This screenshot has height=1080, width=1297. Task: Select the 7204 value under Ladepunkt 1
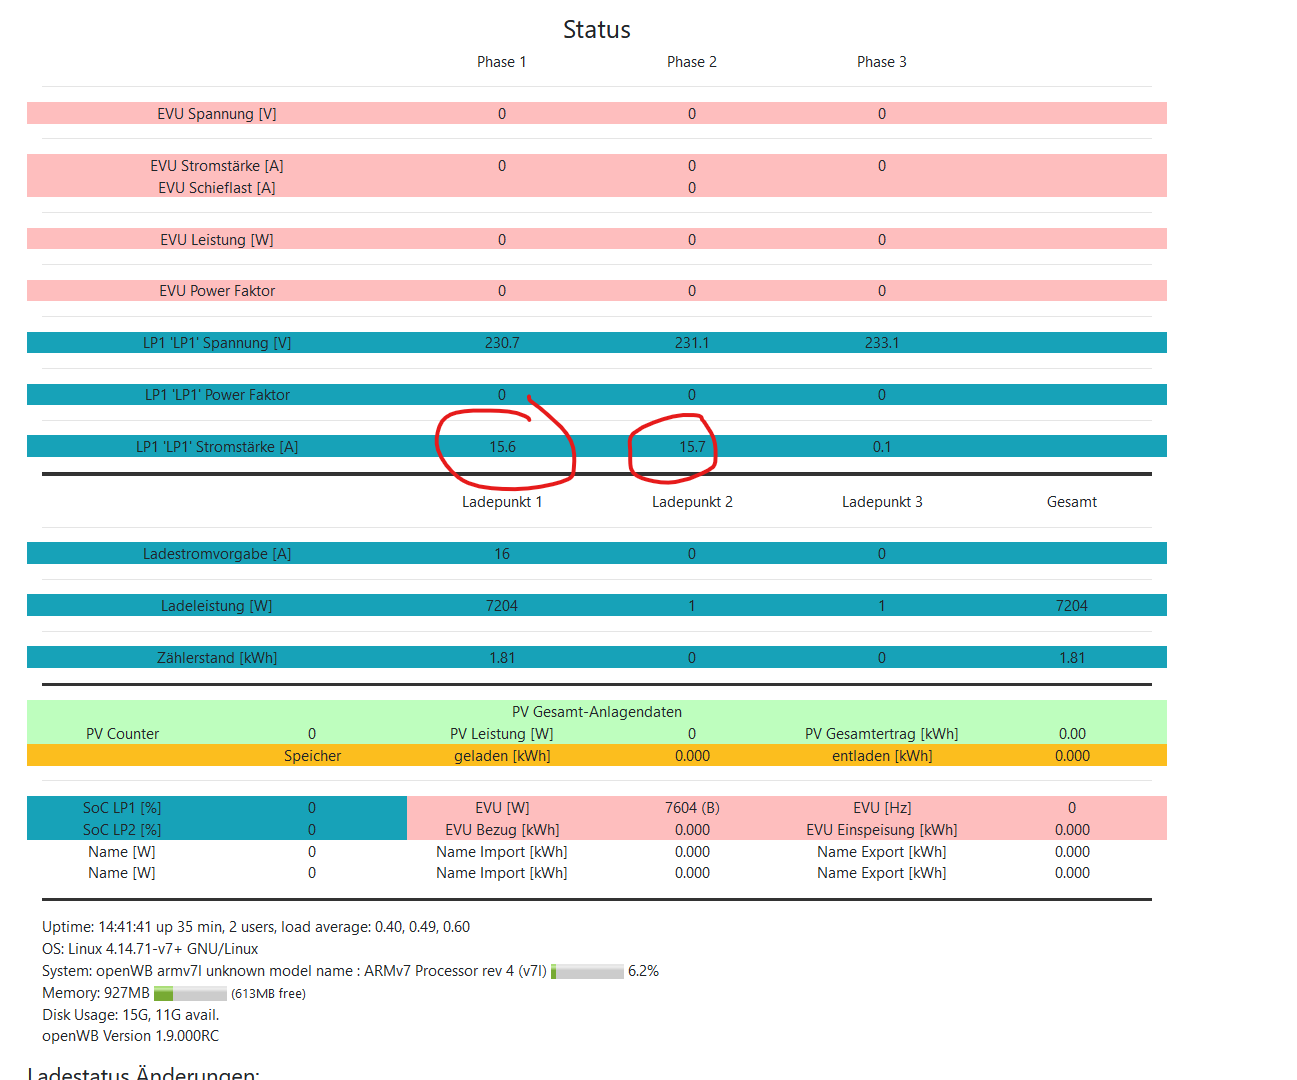[x=502, y=606]
